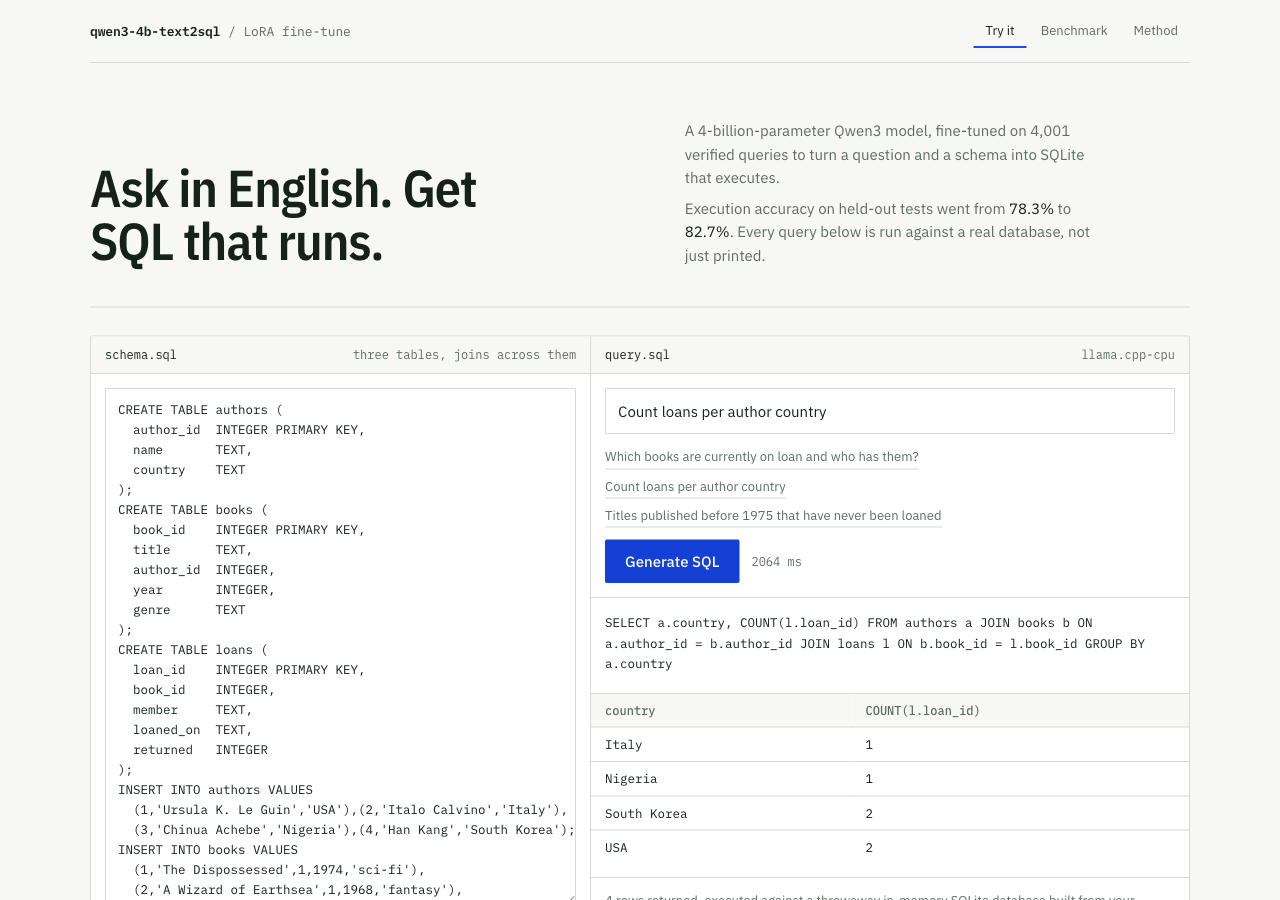Click the 82.7% accuracy figure
The width and height of the screenshot is (1280, 900).
707,232
